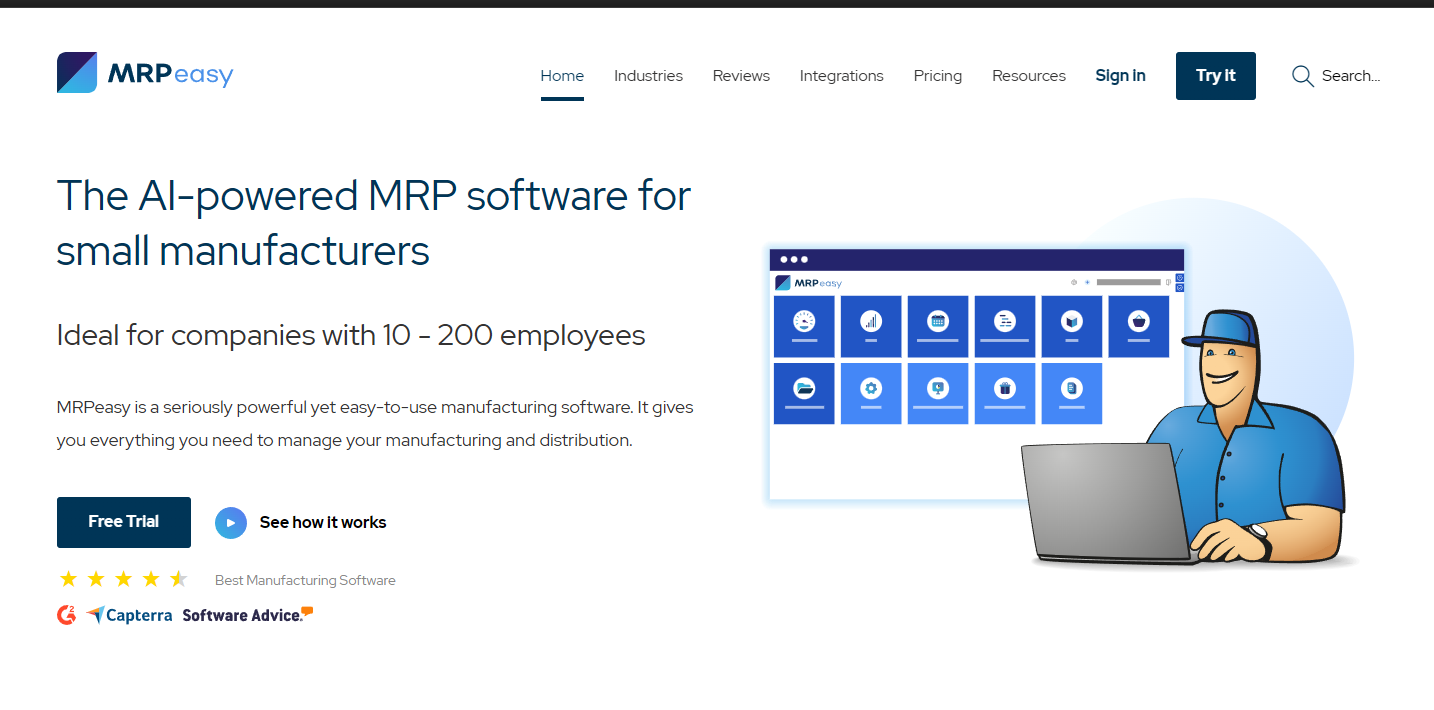
Task: Go to the Reviews page
Action: pos(741,76)
